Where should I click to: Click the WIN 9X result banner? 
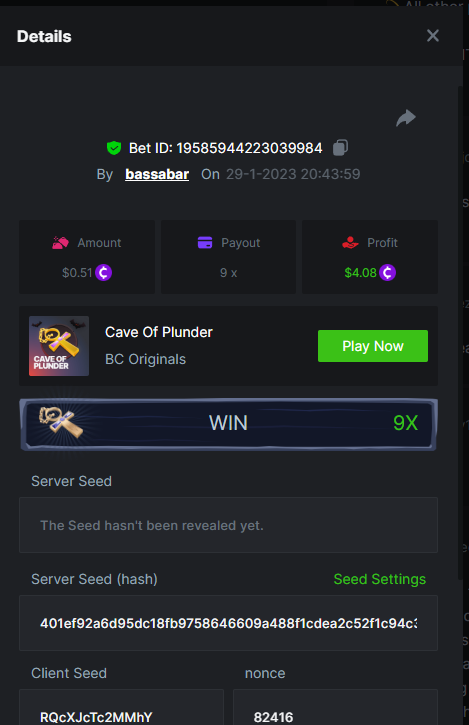tap(228, 424)
